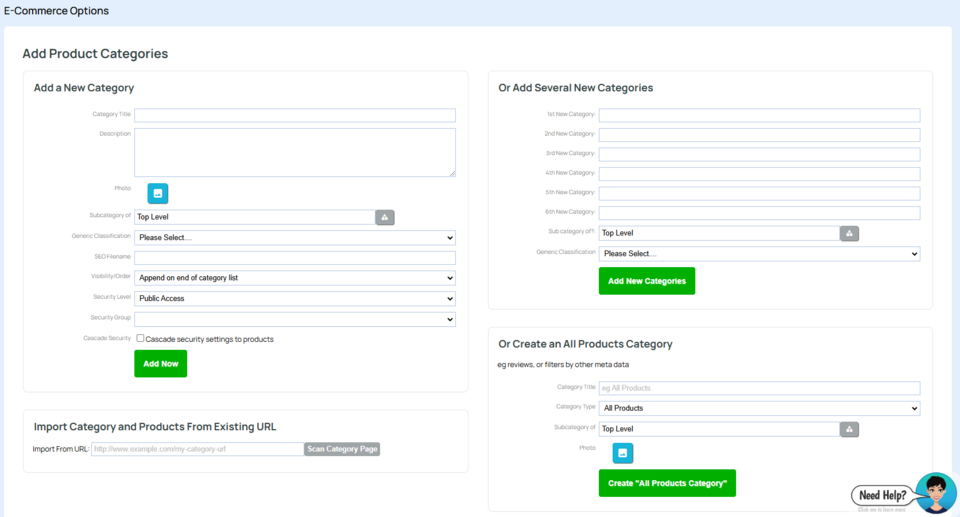Open the Security Level dropdown
The image size is (960, 517).
click(x=295, y=298)
